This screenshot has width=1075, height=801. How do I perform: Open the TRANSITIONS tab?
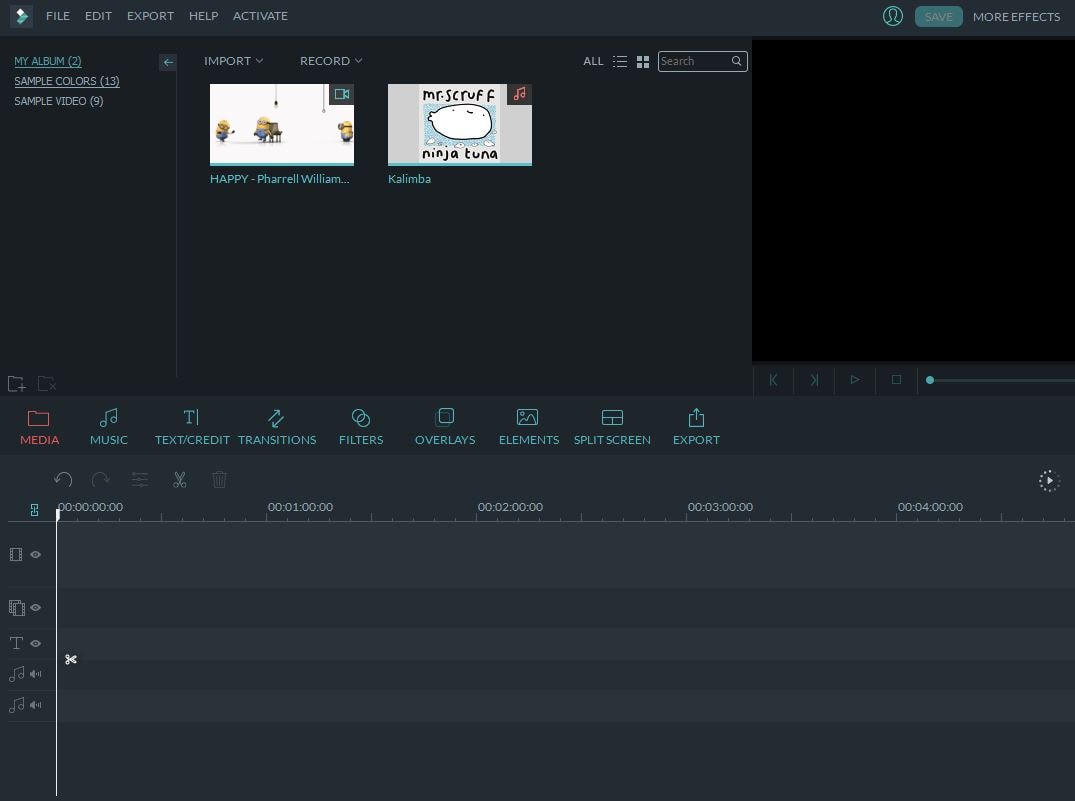(277, 427)
